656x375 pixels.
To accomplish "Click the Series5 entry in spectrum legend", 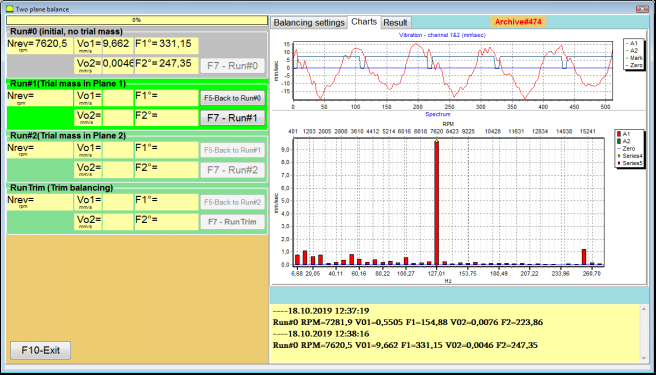I will pyautogui.click(x=629, y=162).
